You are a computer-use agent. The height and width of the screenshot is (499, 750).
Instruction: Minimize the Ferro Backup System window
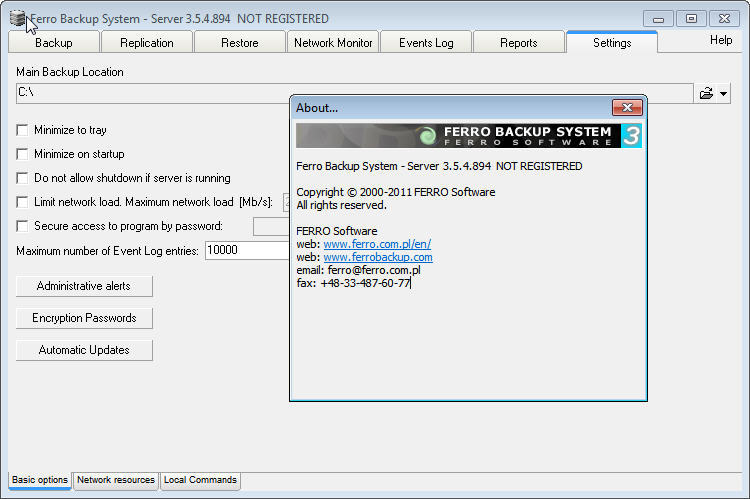pos(658,19)
